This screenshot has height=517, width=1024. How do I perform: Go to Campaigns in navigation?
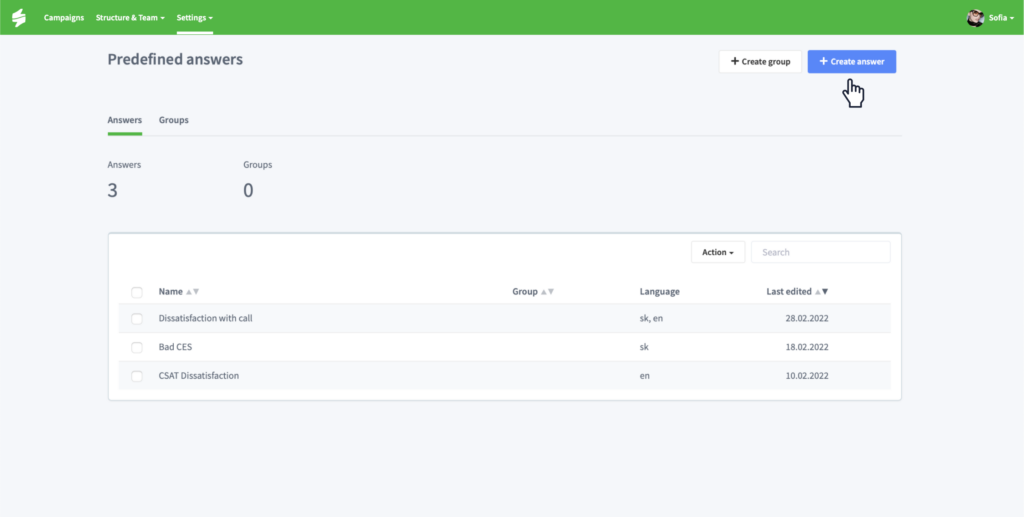64,18
